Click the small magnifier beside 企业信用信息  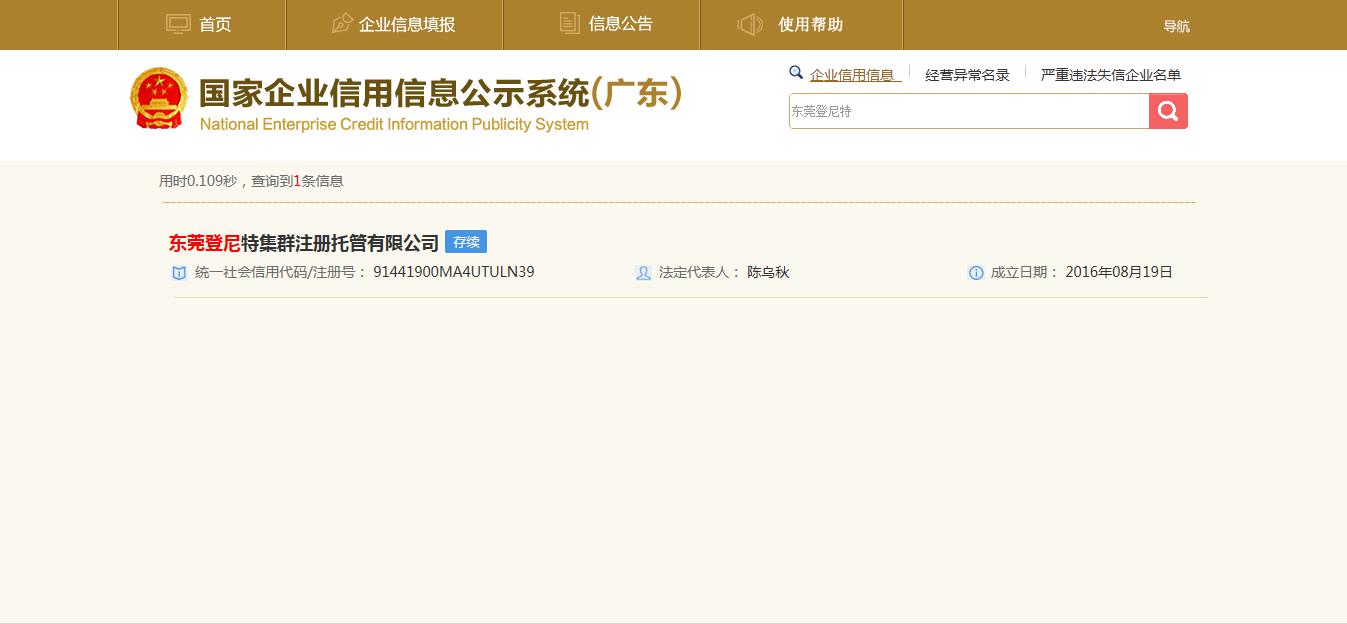pos(796,73)
